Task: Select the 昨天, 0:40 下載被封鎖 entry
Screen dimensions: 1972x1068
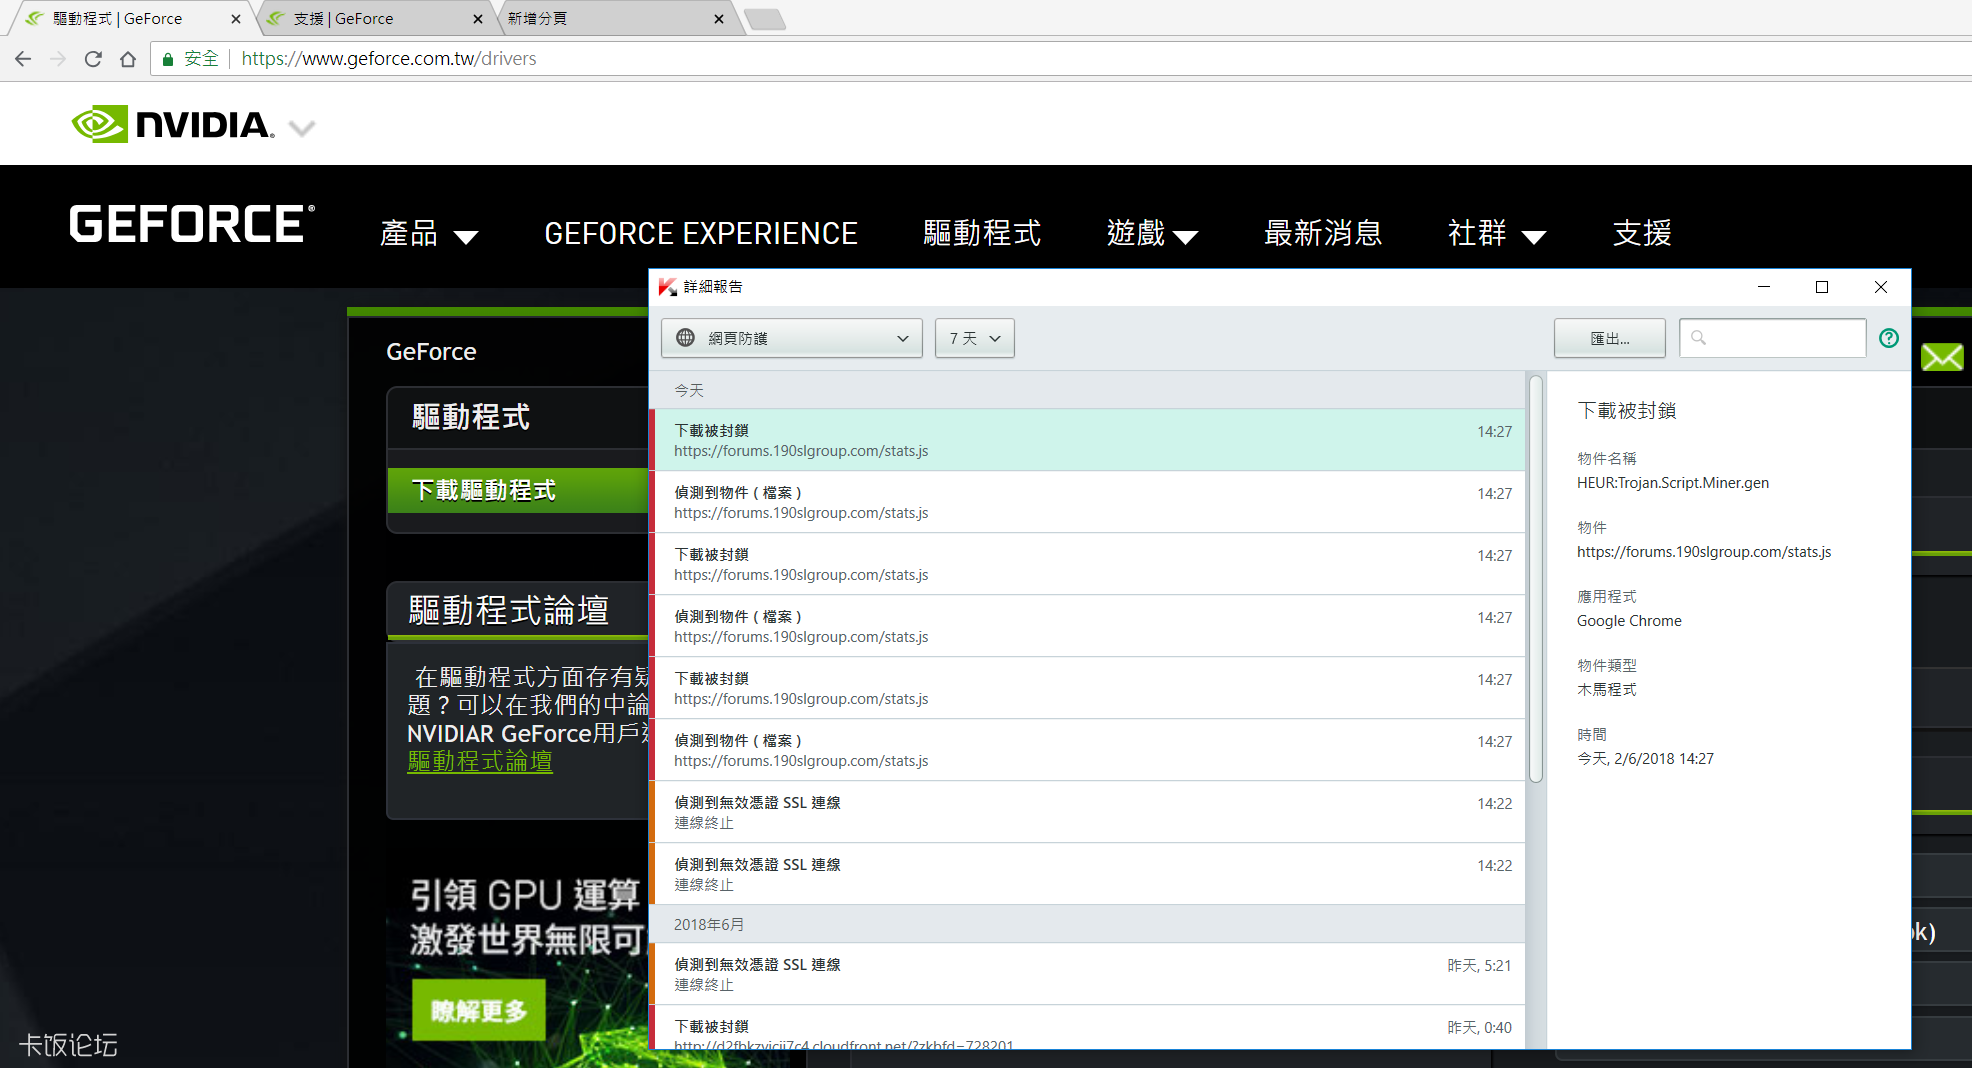Action: click(x=1088, y=1028)
